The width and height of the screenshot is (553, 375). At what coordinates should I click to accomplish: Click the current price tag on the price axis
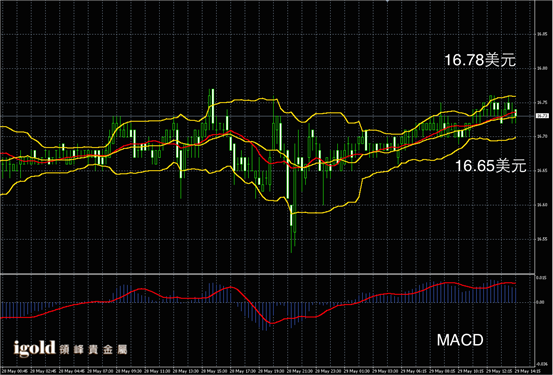coord(542,116)
